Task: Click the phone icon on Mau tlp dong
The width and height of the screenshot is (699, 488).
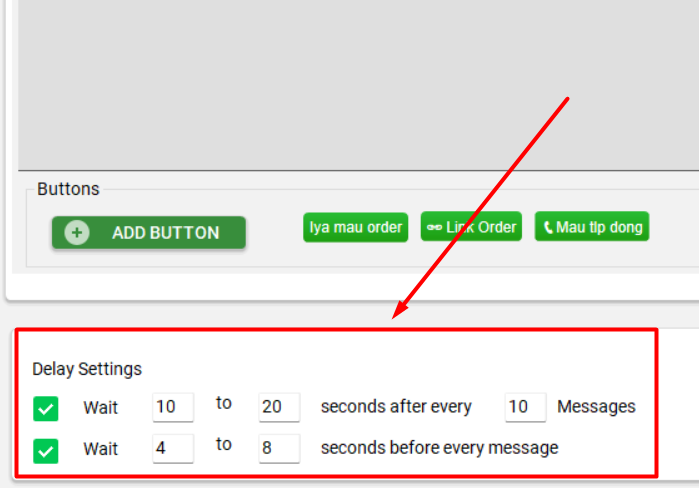Action: pyautogui.click(x=548, y=227)
